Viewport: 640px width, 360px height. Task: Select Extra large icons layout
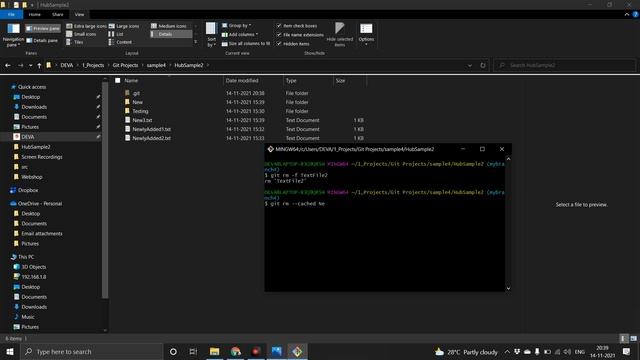click(x=86, y=26)
